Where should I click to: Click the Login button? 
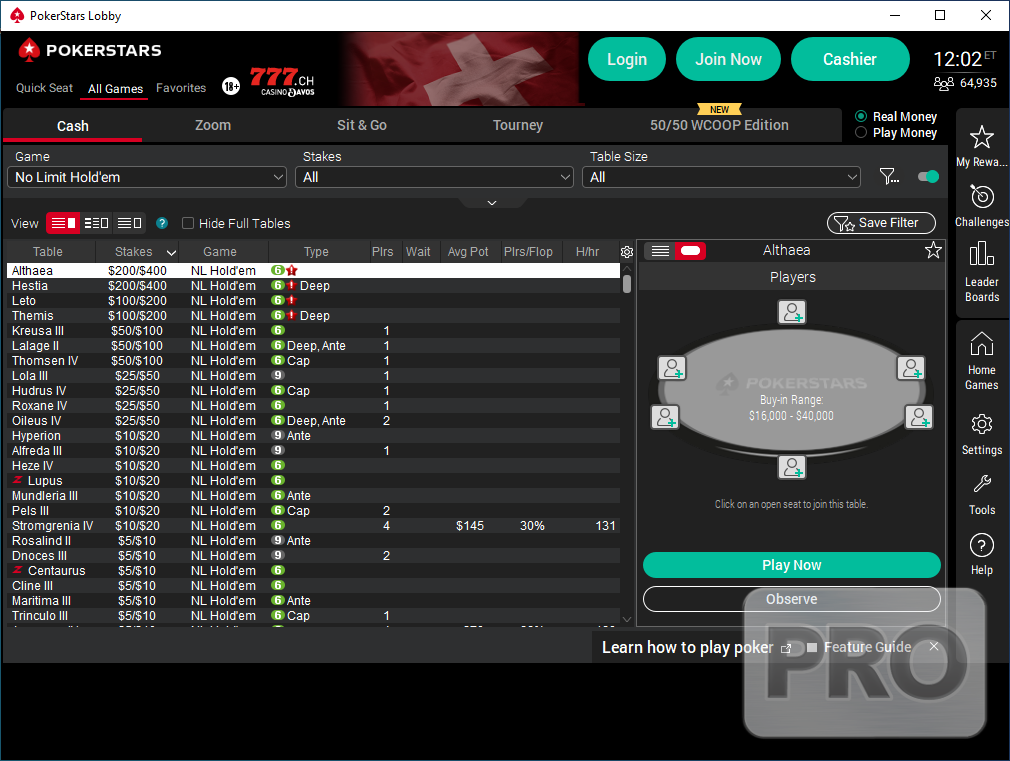point(627,59)
